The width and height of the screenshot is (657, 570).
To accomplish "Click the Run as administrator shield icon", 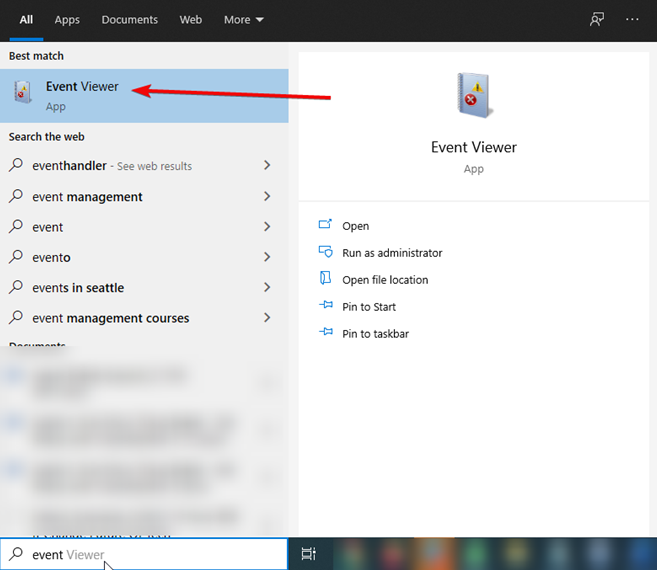I will (326, 251).
